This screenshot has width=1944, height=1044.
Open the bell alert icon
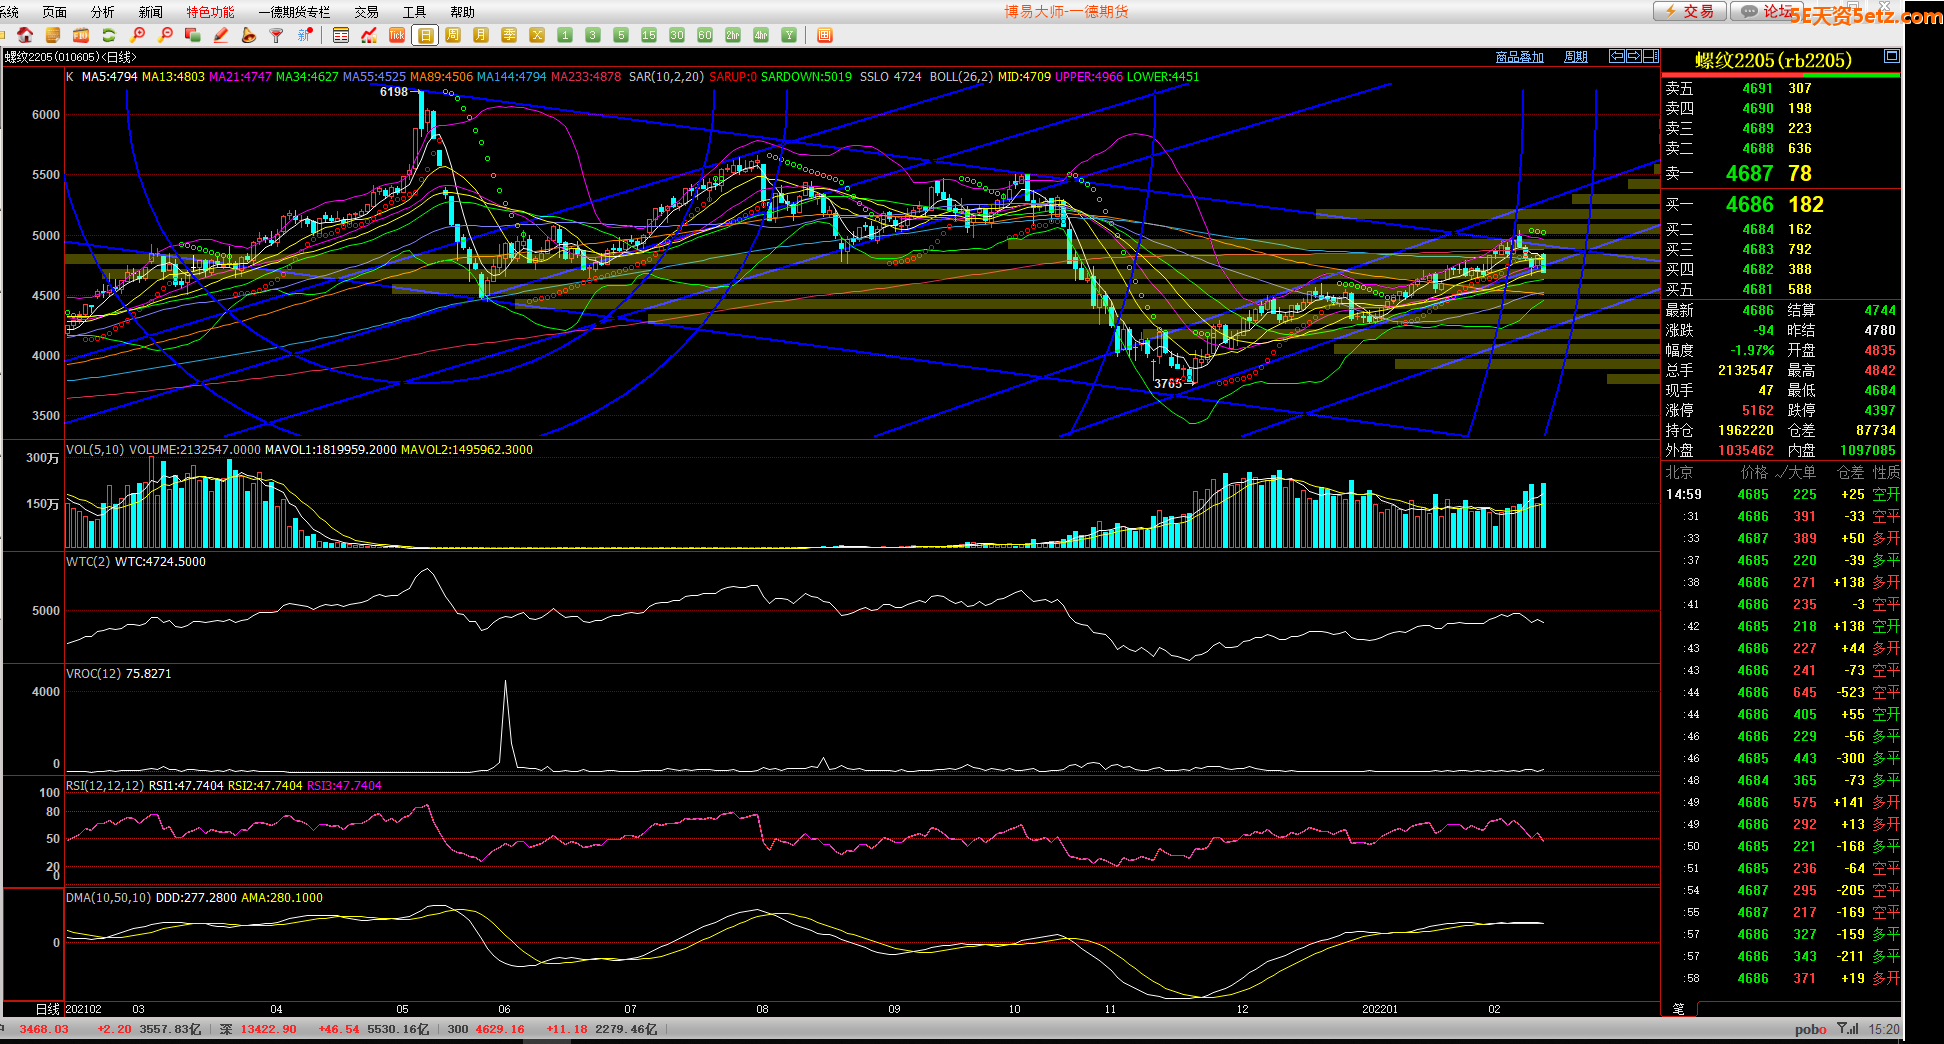pos(249,35)
